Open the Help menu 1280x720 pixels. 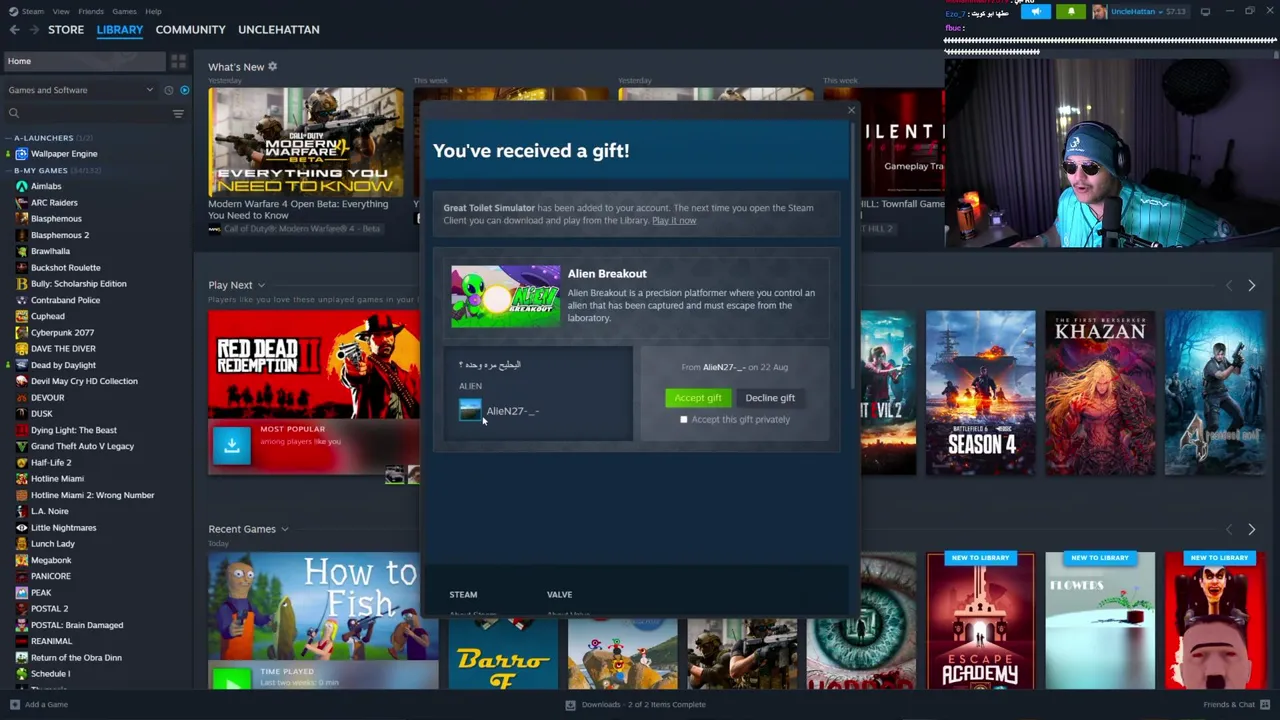point(153,12)
